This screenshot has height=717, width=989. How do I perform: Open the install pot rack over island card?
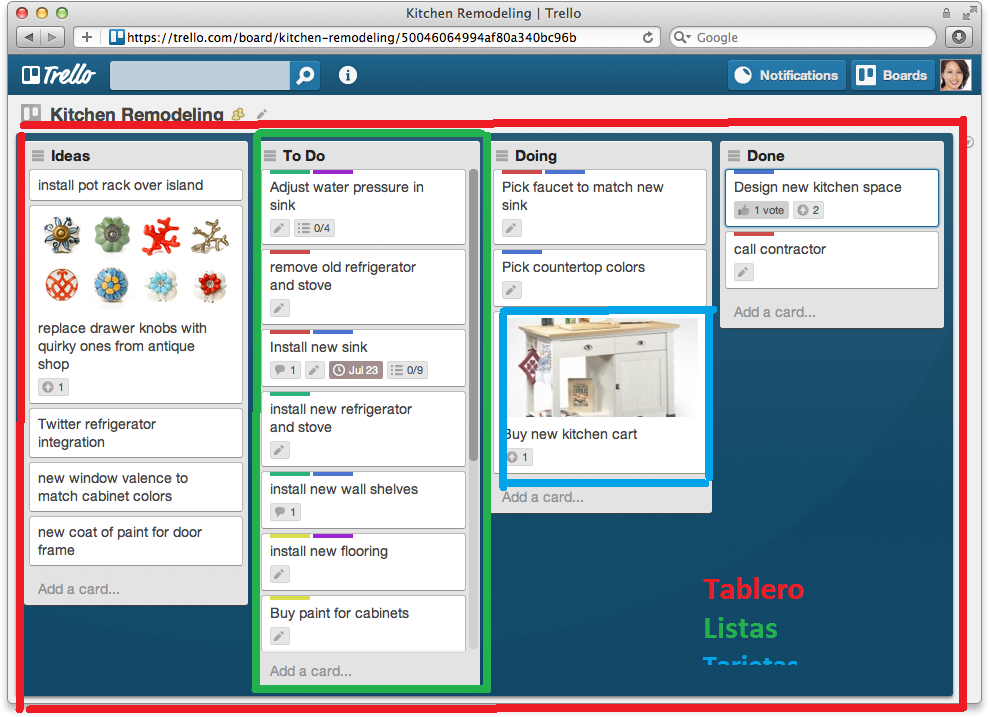click(136, 185)
